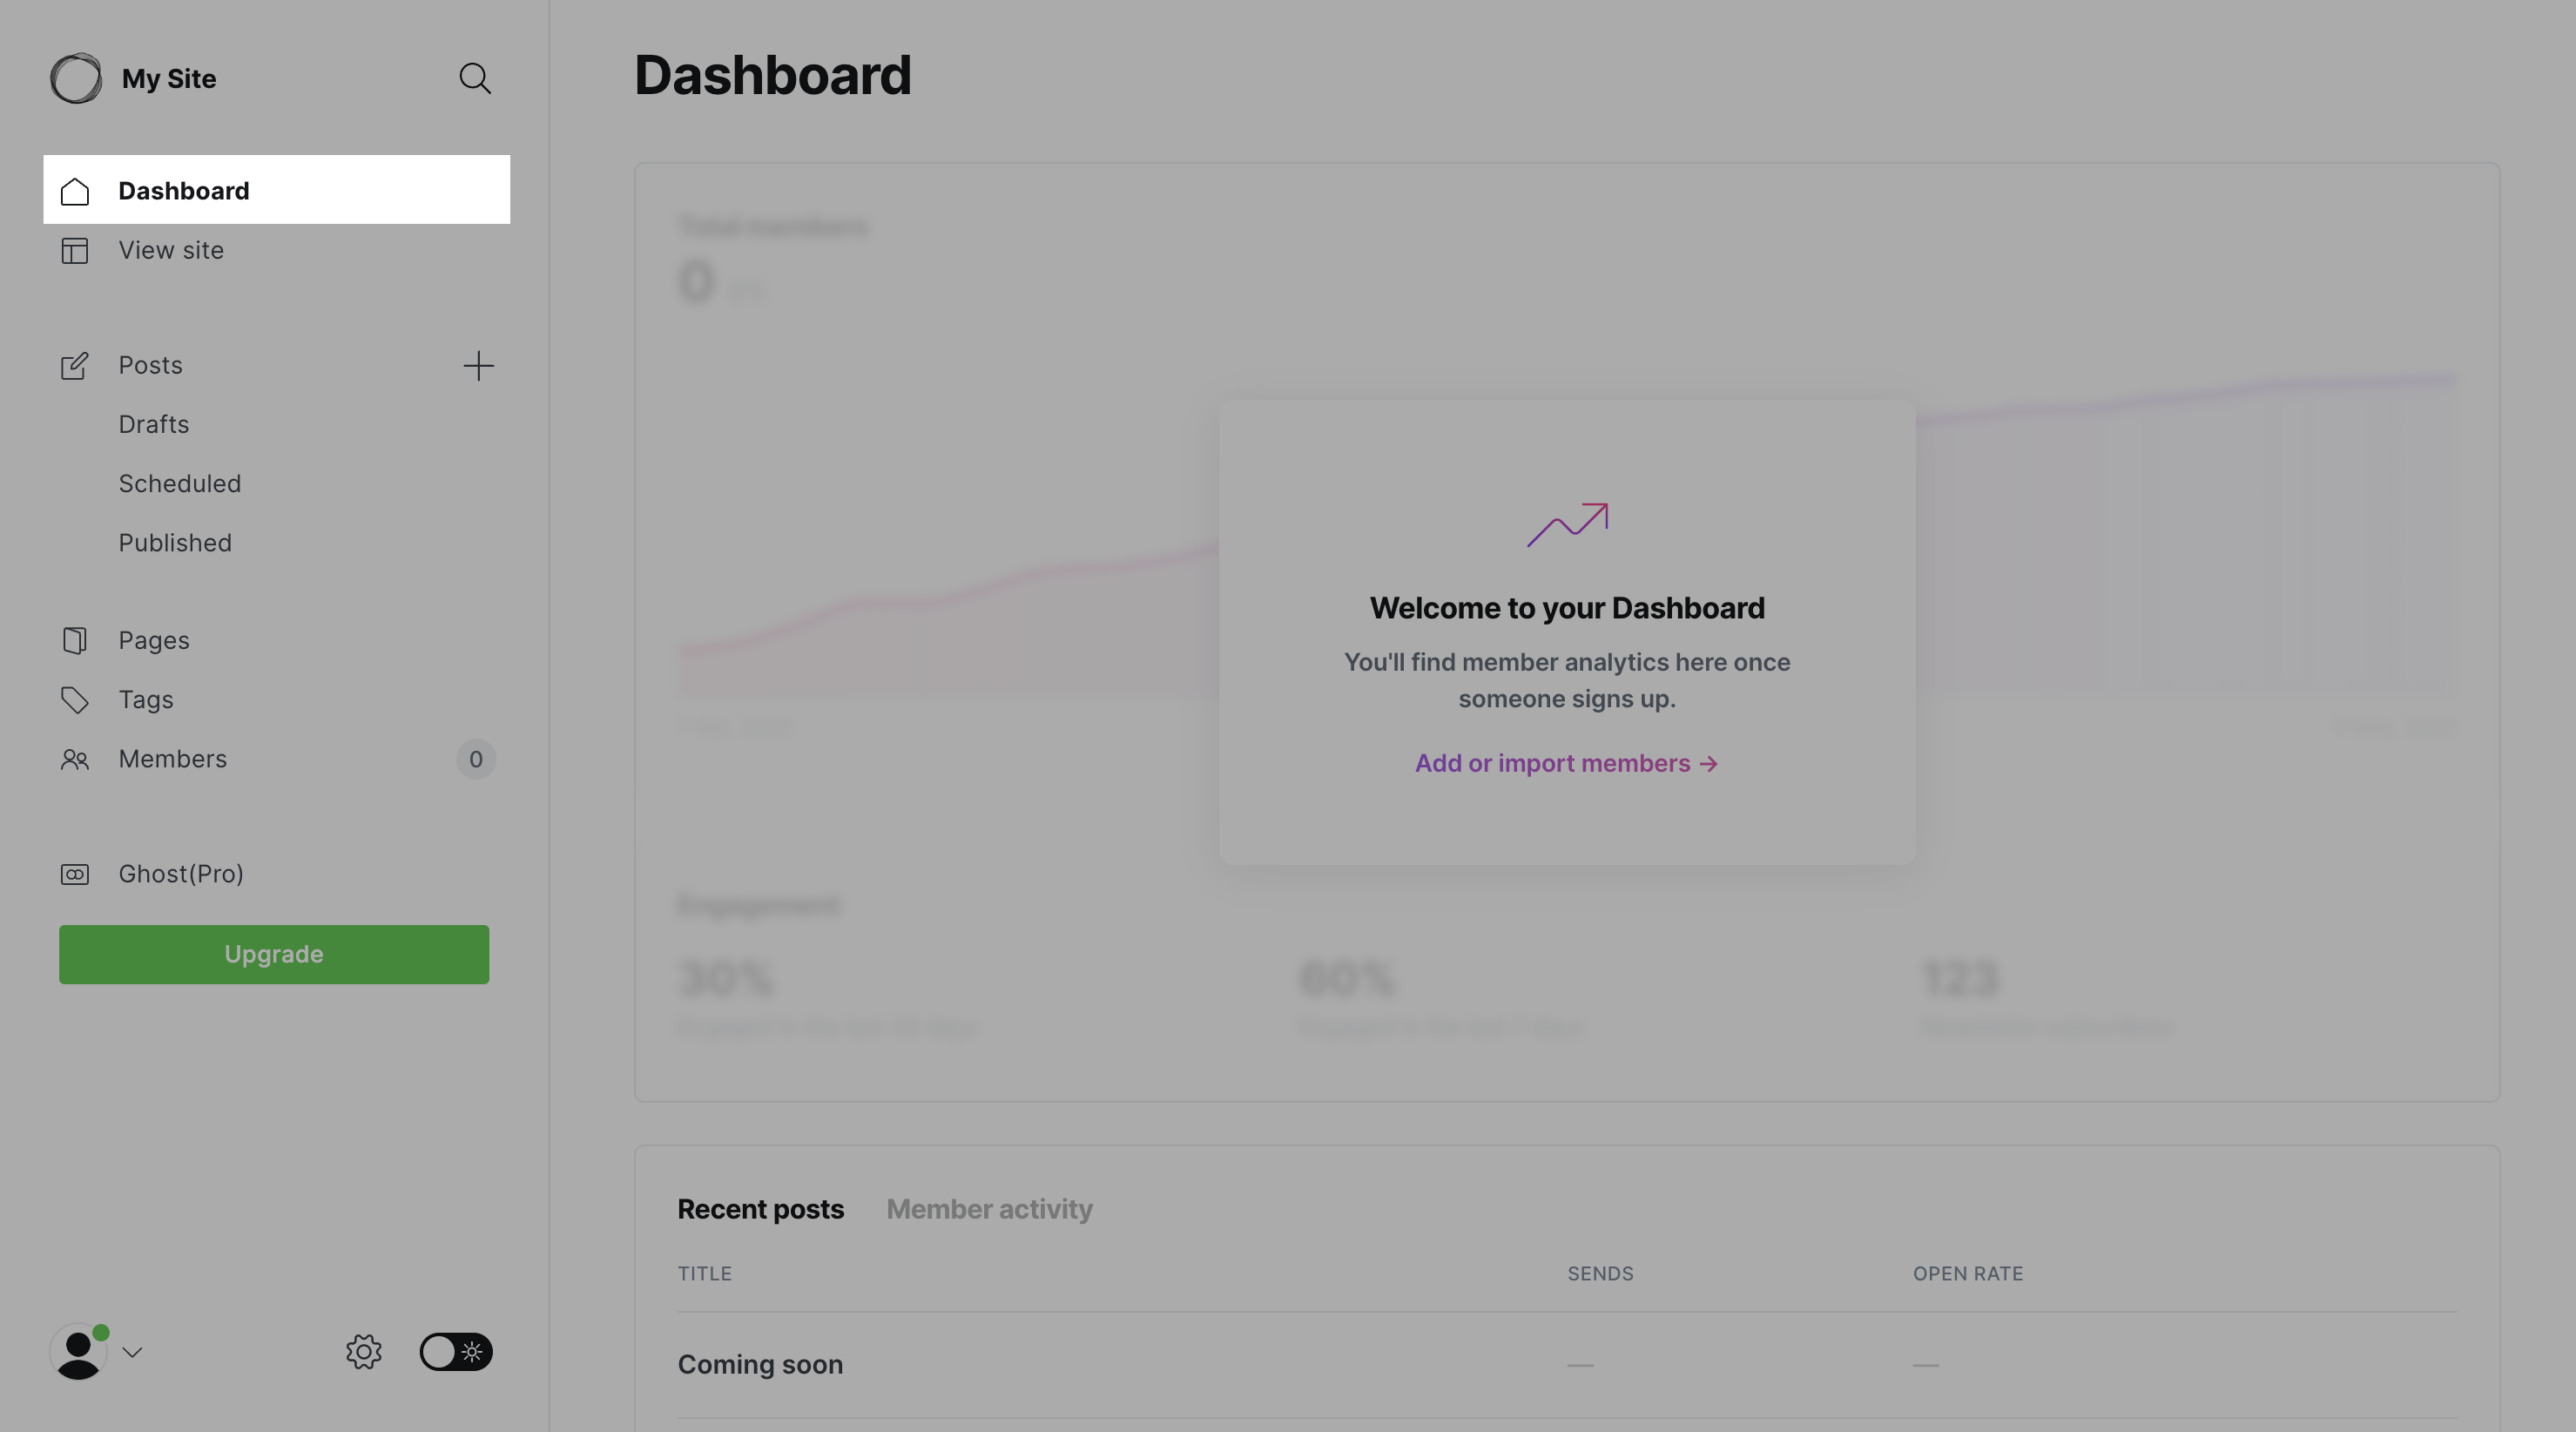Open the Coming soon post row
The image size is (2576, 1432).
[760, 1364]
